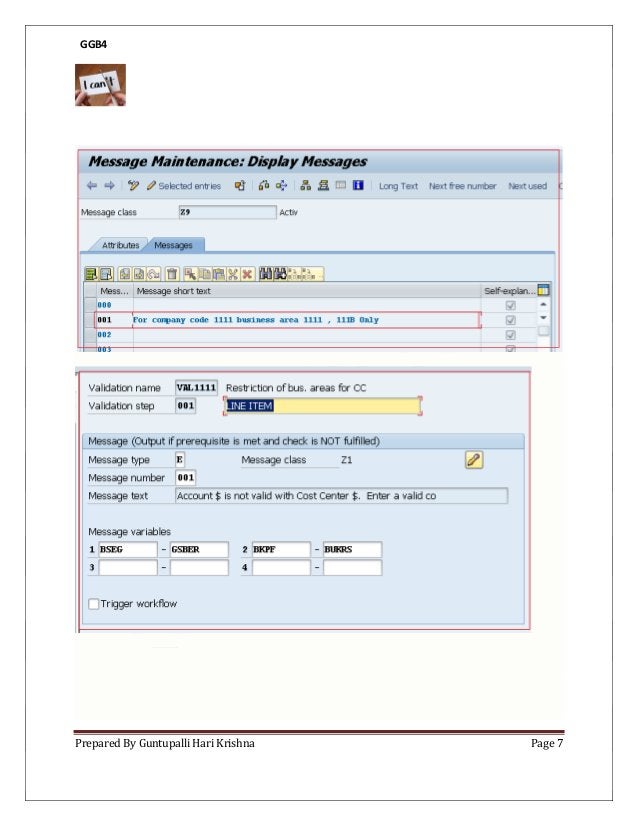
Task: Click the fullscreen window icon
Action: (341, 185)
